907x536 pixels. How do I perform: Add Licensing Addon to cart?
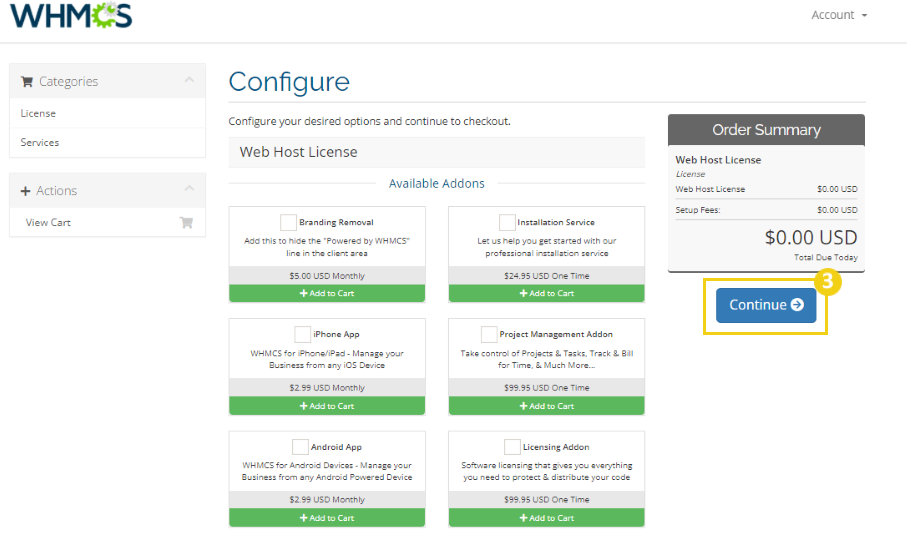[547, 518]
